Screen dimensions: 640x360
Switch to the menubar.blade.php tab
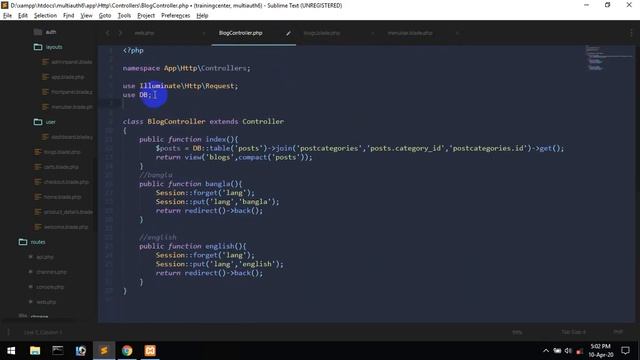point(410,33)
